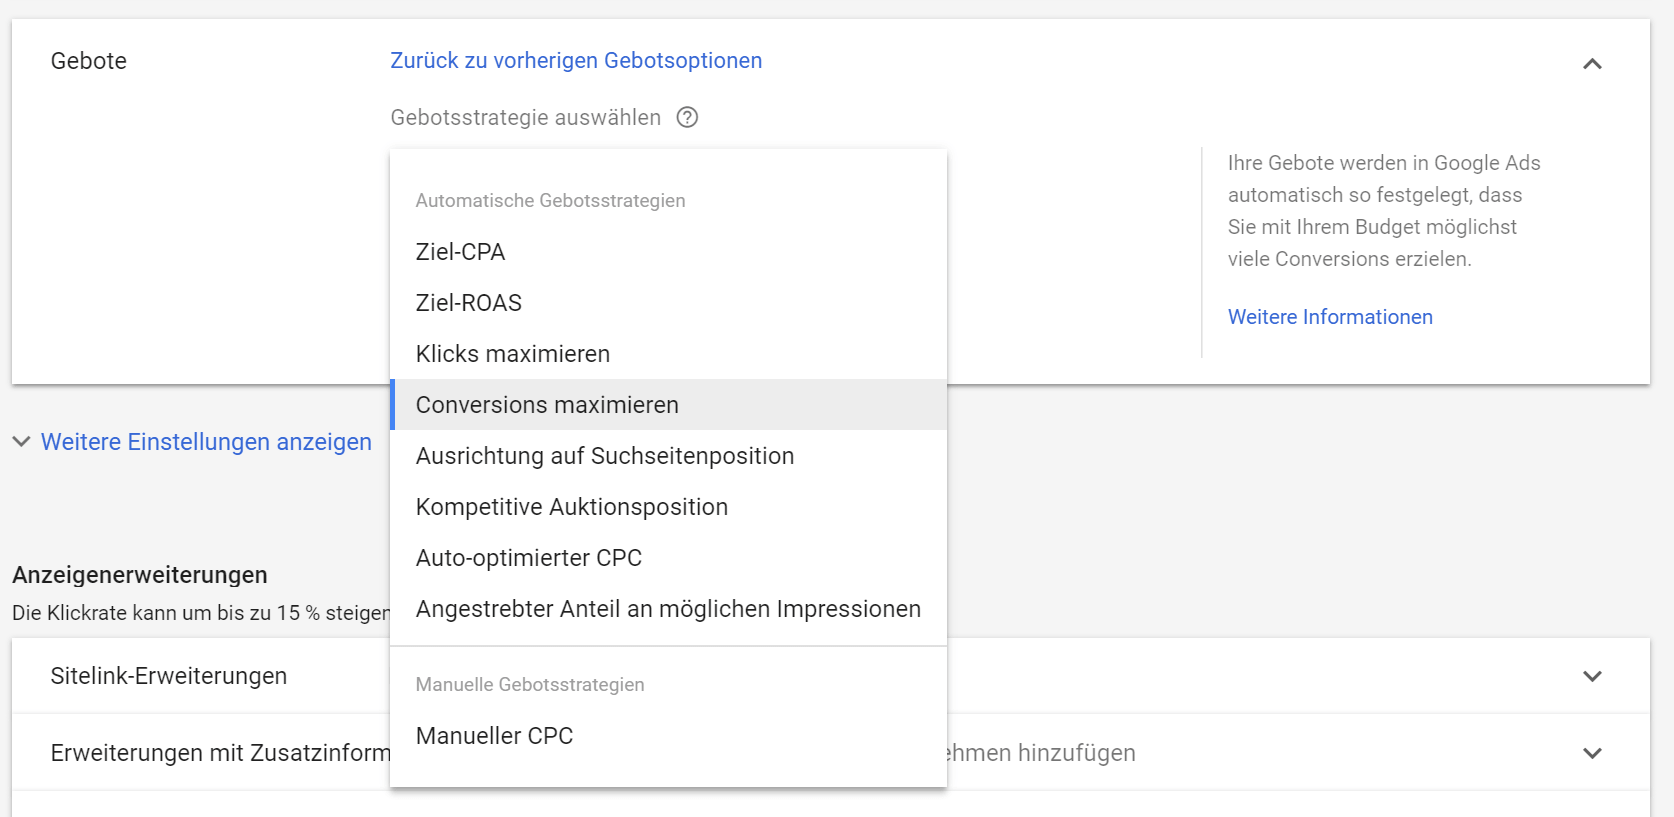Select Ziel-ROAS bidding strategy
This screenshot has width=1674, height=817.
coord(668,303)
